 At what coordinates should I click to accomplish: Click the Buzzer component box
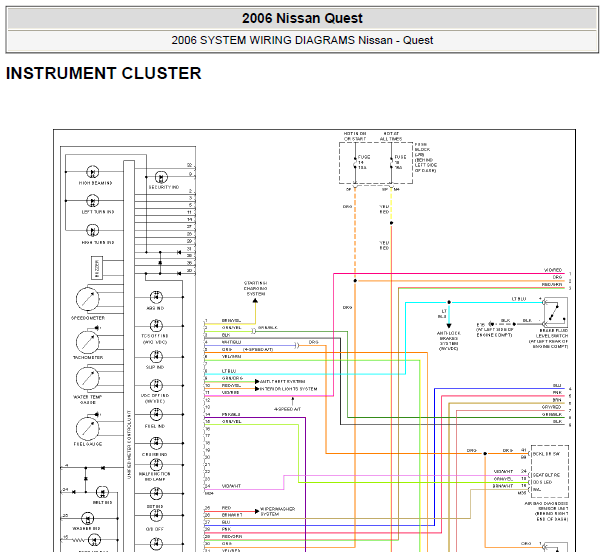(x=97, y=268)
